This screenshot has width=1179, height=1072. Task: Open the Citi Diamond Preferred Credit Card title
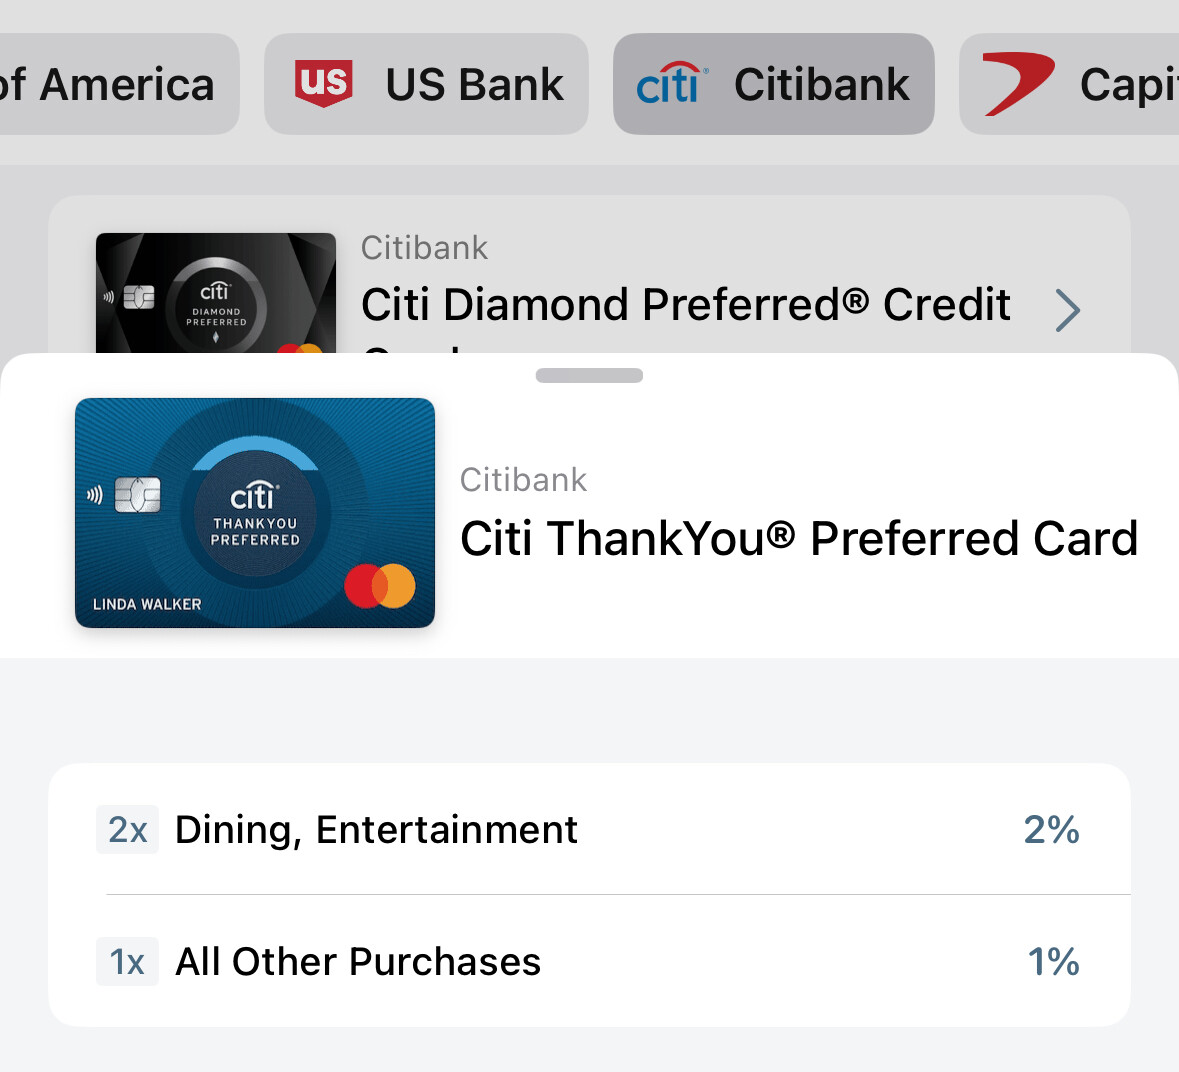[685, 305]
